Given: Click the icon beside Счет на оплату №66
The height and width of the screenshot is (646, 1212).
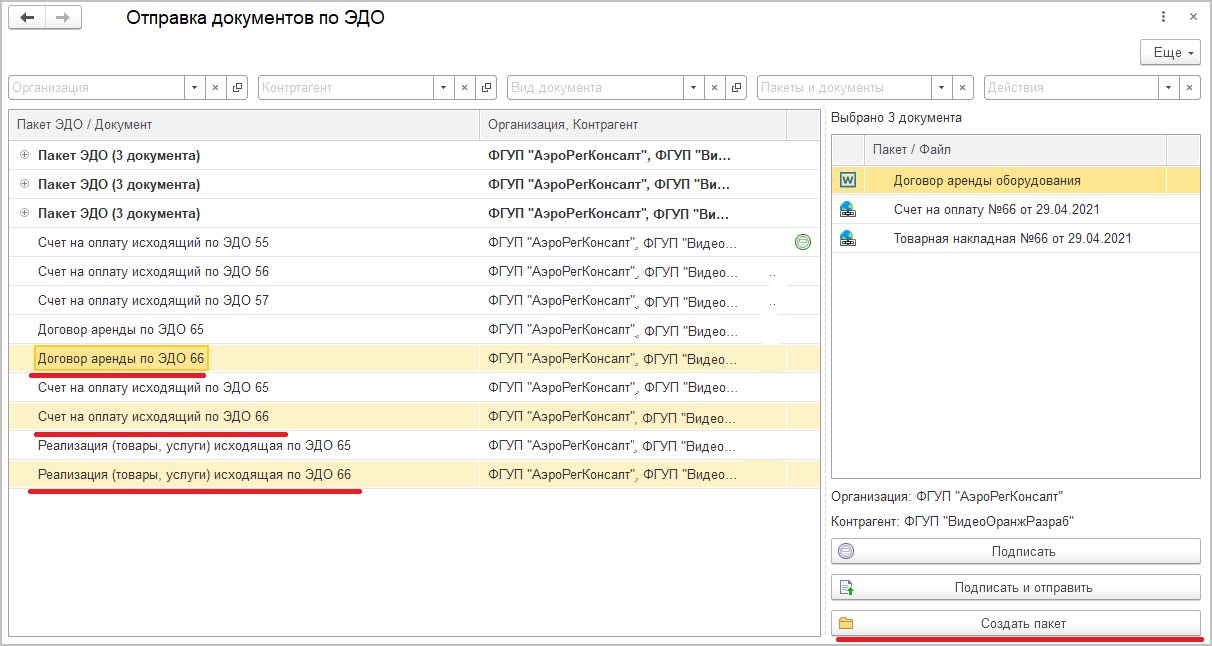Looking at the screenshot, I should tap(848, 209).
